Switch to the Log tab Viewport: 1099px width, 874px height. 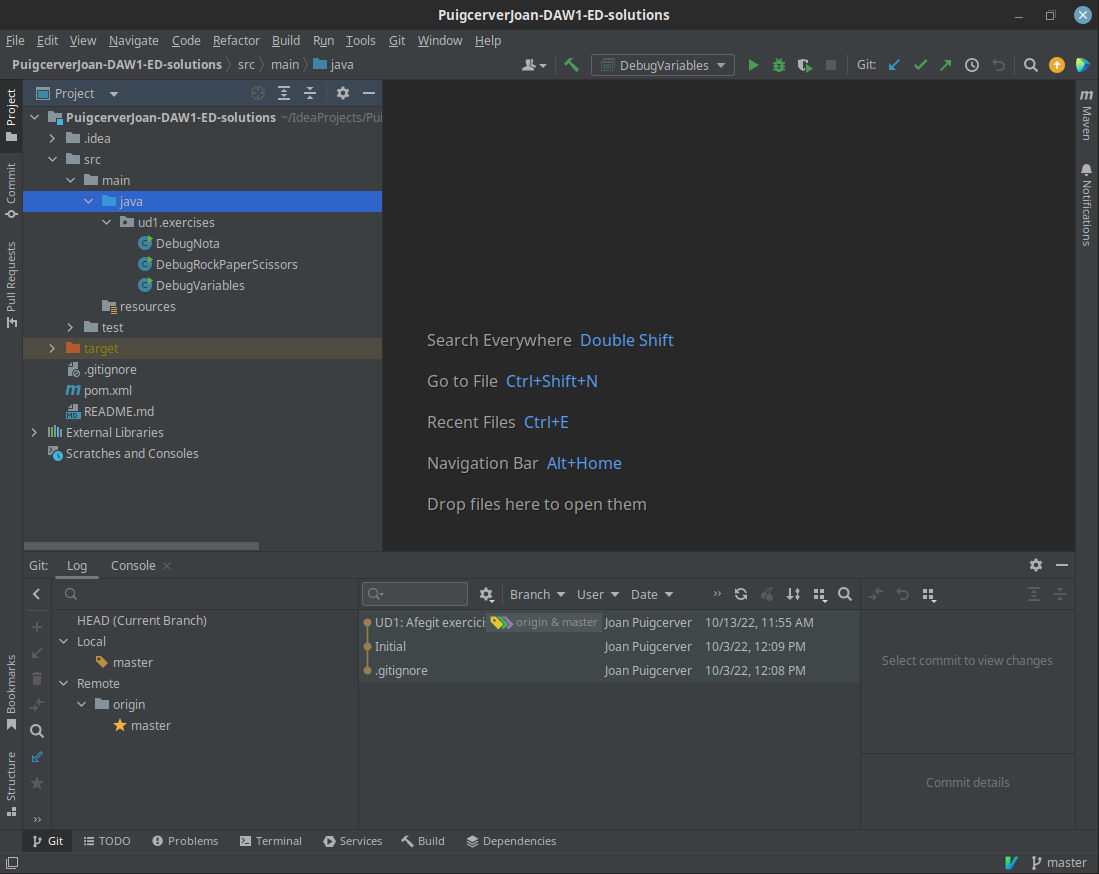pos(76,566)
